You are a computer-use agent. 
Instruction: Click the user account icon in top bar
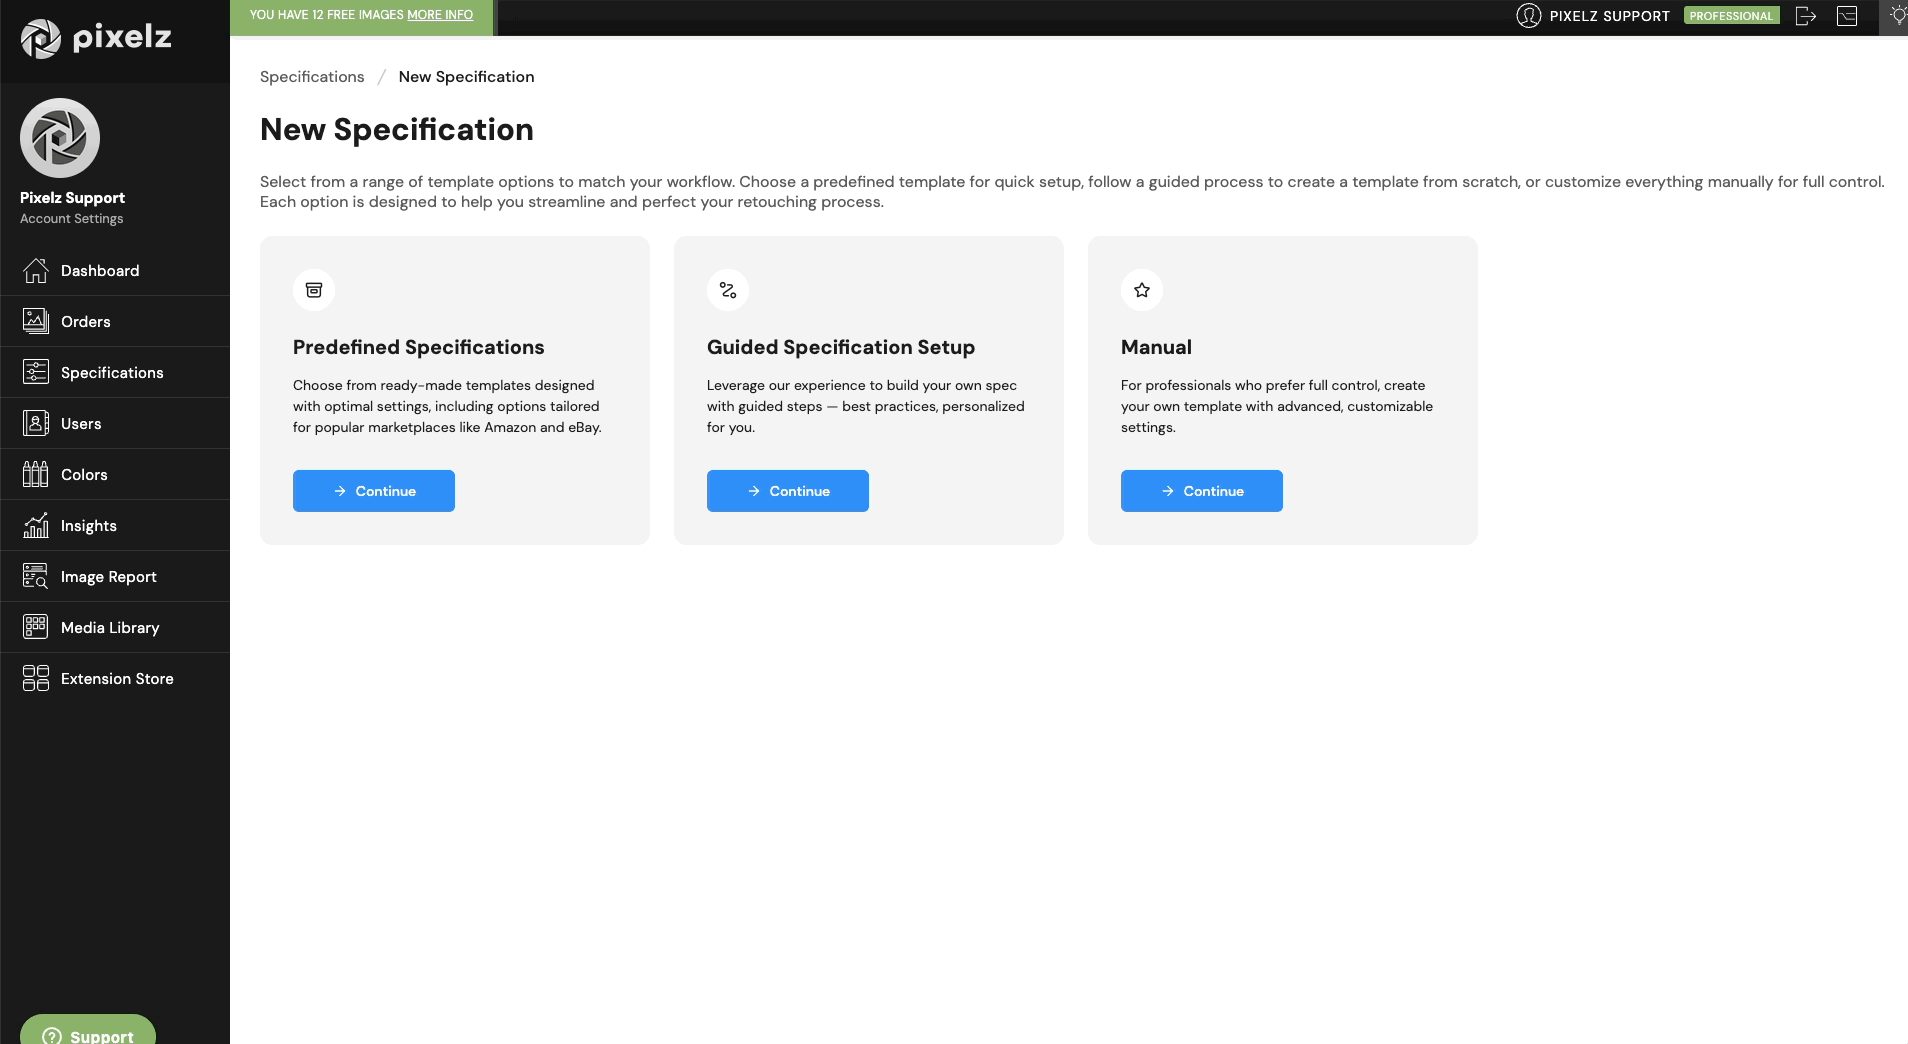pyautogui.click(x=1528, y=16)
